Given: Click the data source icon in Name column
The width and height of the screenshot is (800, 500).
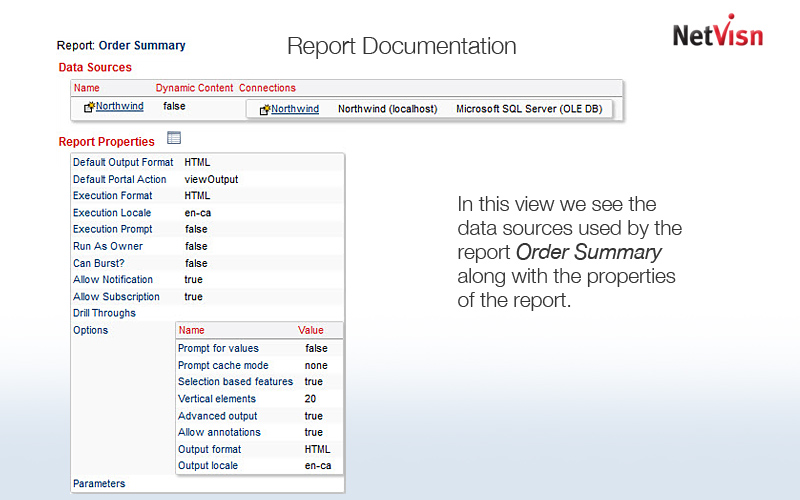Looking at the screenshot, I should pos(89,106).
